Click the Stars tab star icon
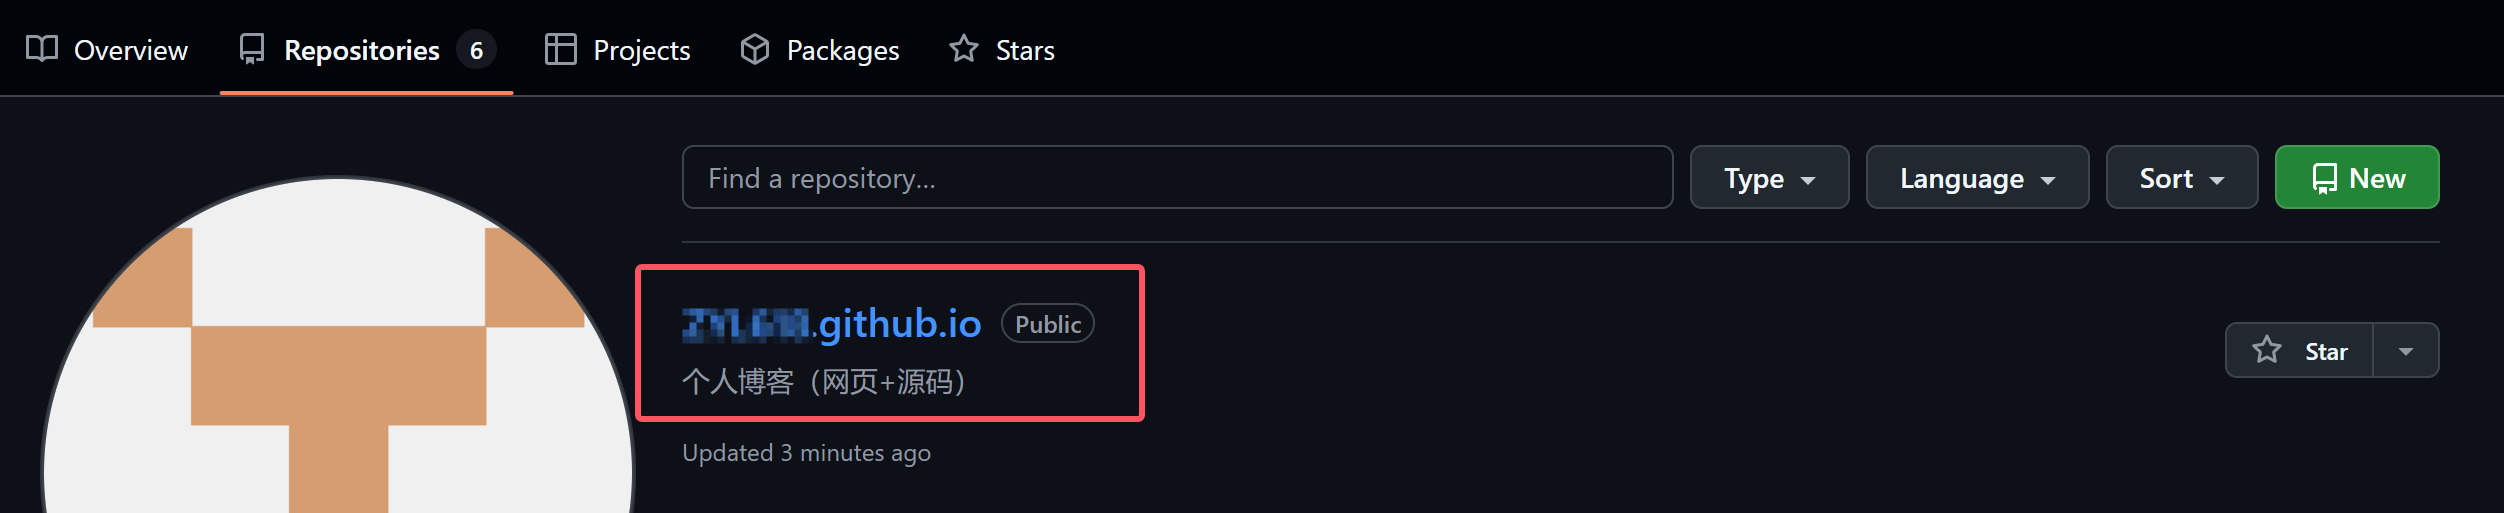Viewport: 2504px width, 513px height. point(964,49)
